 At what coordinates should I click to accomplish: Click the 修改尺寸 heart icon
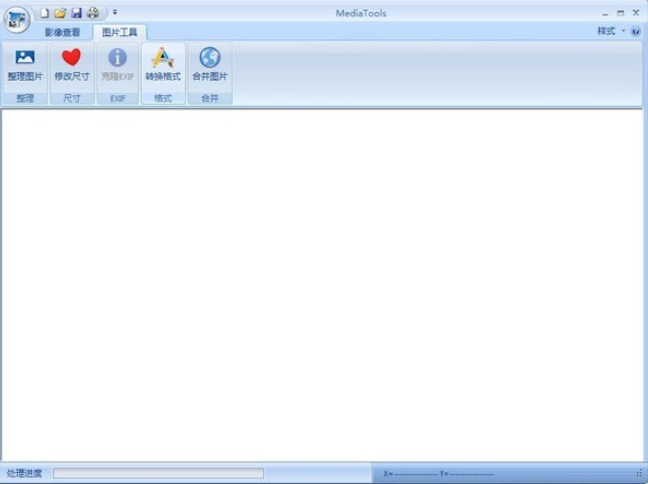(71, 57)
